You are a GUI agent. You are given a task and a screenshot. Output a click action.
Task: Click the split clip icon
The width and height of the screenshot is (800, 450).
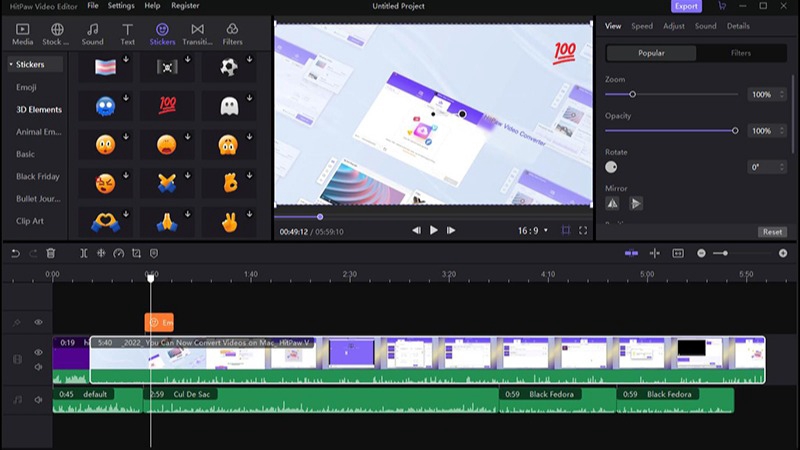(x=84, y=253)
